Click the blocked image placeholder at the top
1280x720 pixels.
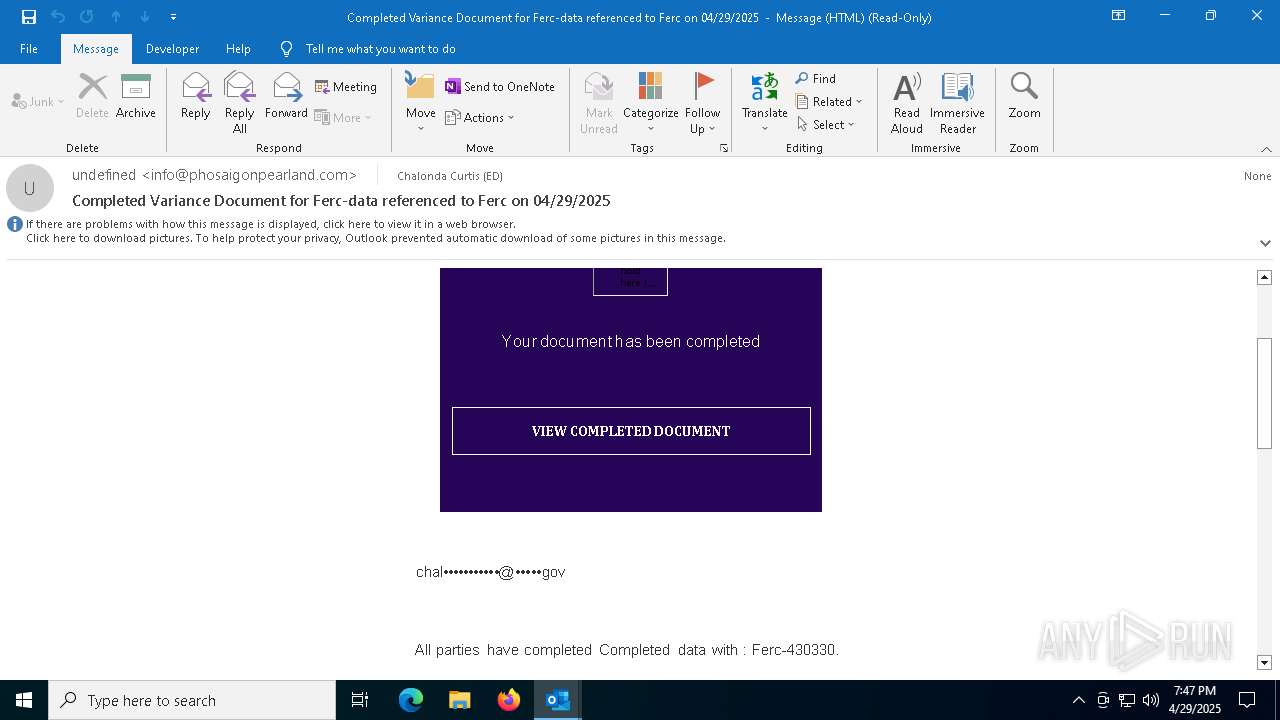630,281
